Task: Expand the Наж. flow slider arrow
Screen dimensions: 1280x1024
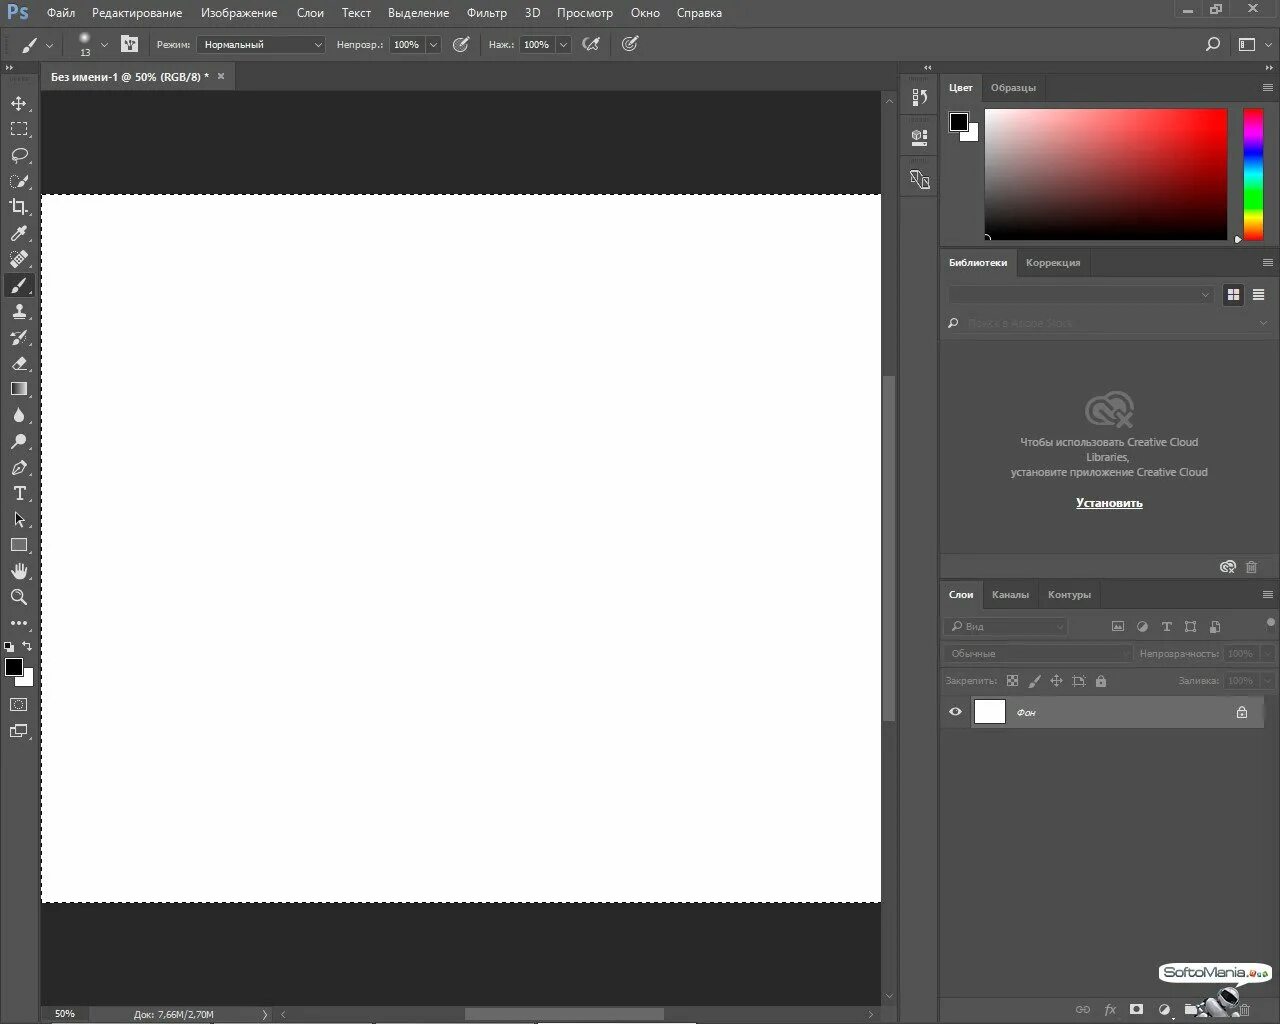Action: (x=563, y=44)
